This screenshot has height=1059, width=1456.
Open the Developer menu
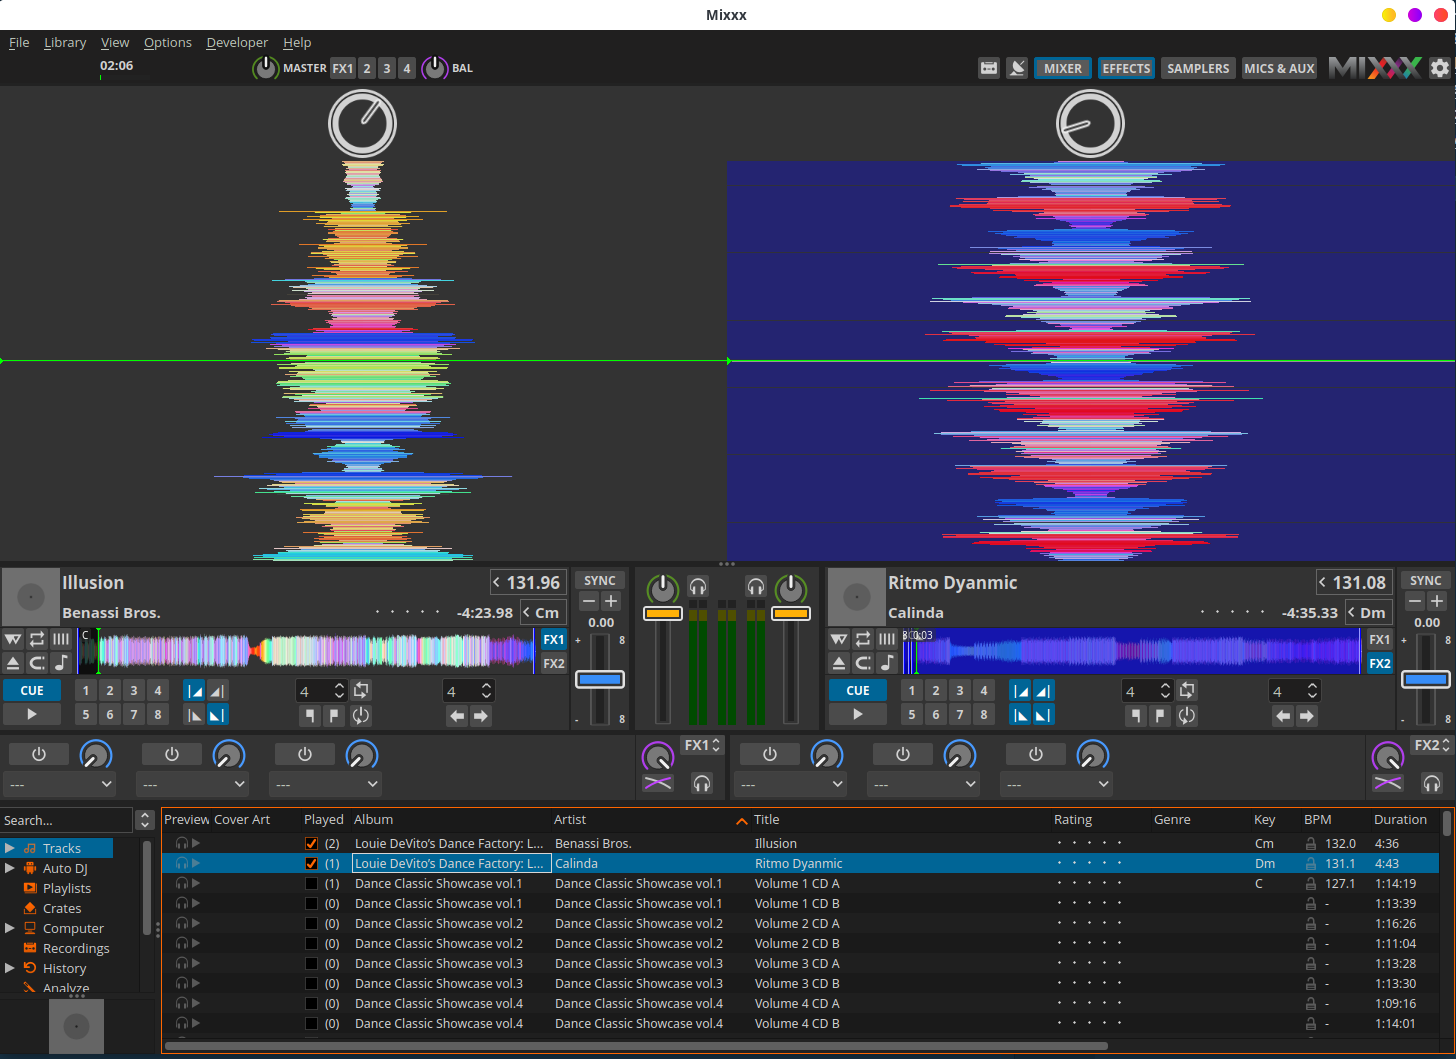(237, 42)
